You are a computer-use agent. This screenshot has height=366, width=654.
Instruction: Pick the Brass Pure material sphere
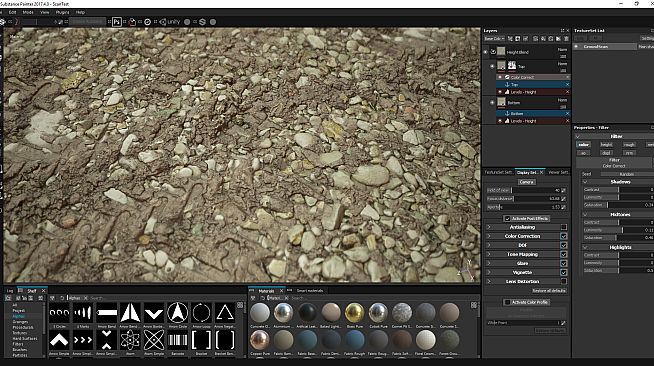(x=355, y=313)
